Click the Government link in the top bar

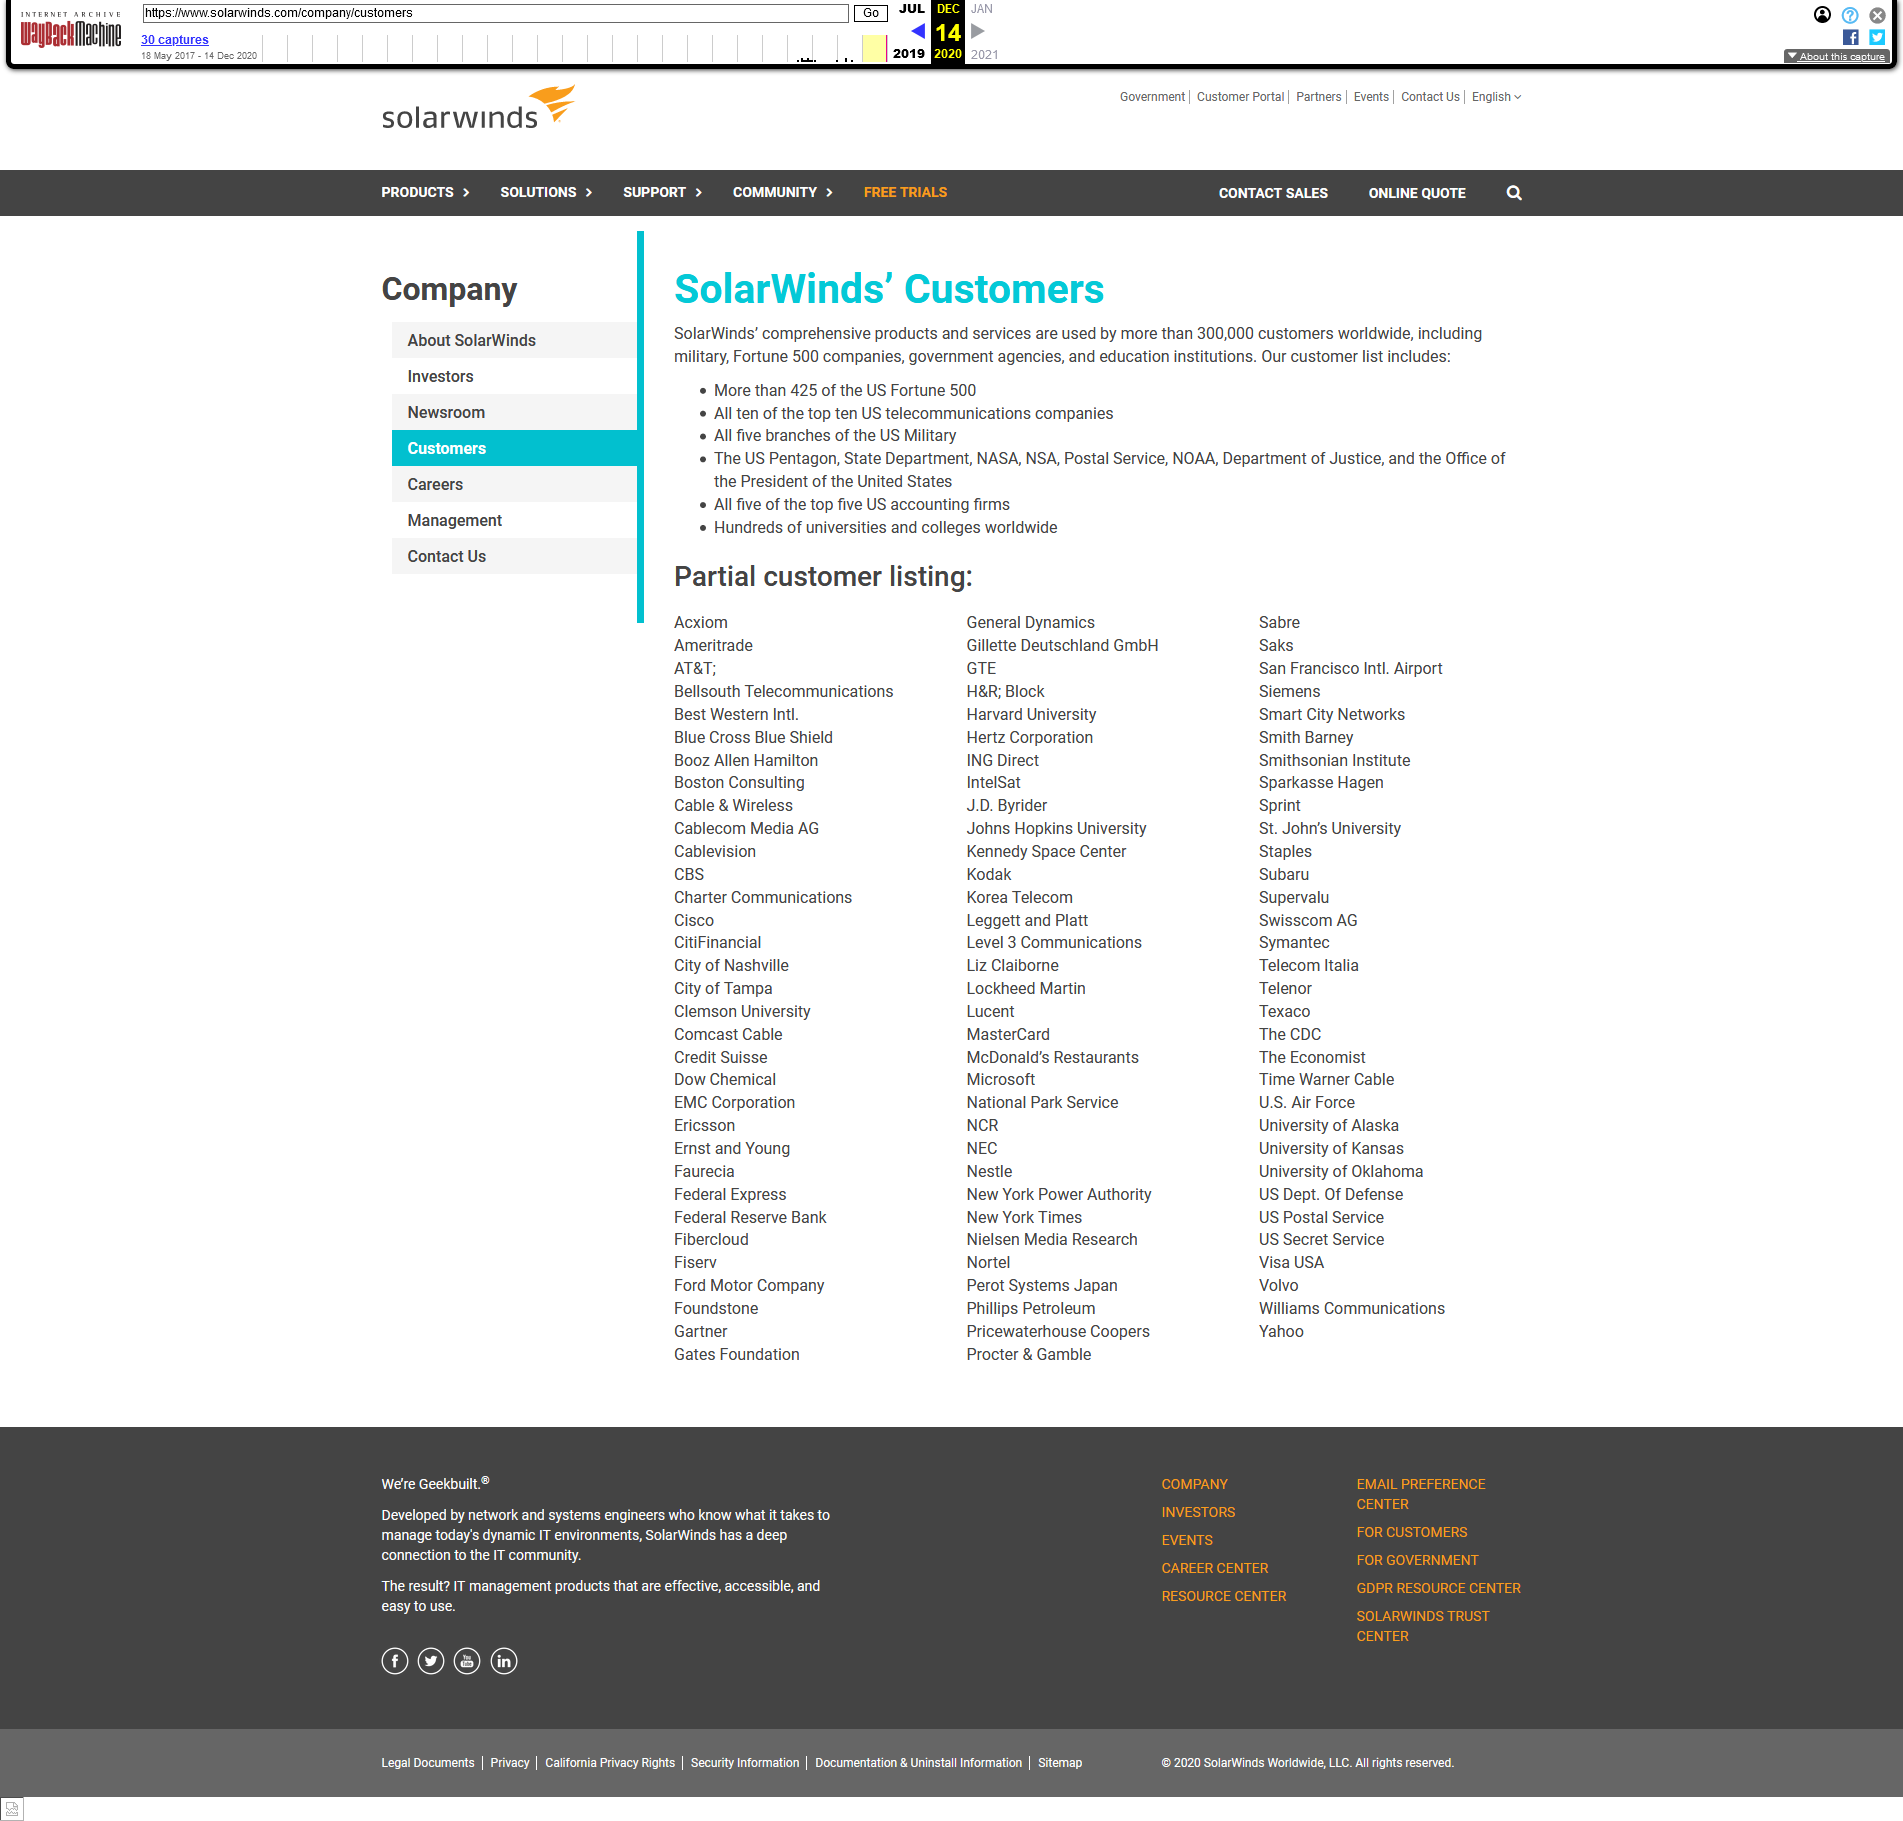pyautogui.click(x=1152, y=97)
